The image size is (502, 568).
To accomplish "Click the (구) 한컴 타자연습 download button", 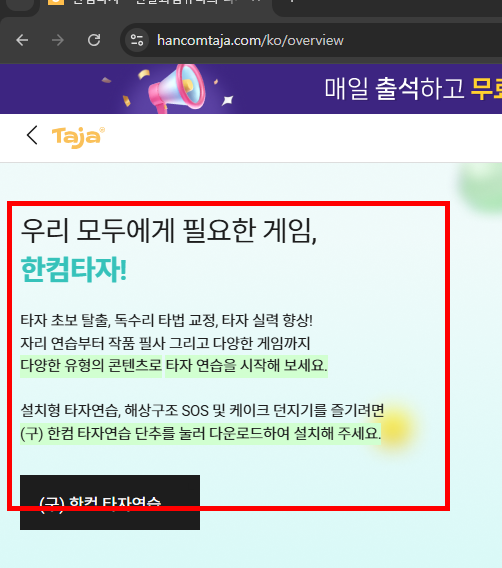I will (x=110, y=502).
